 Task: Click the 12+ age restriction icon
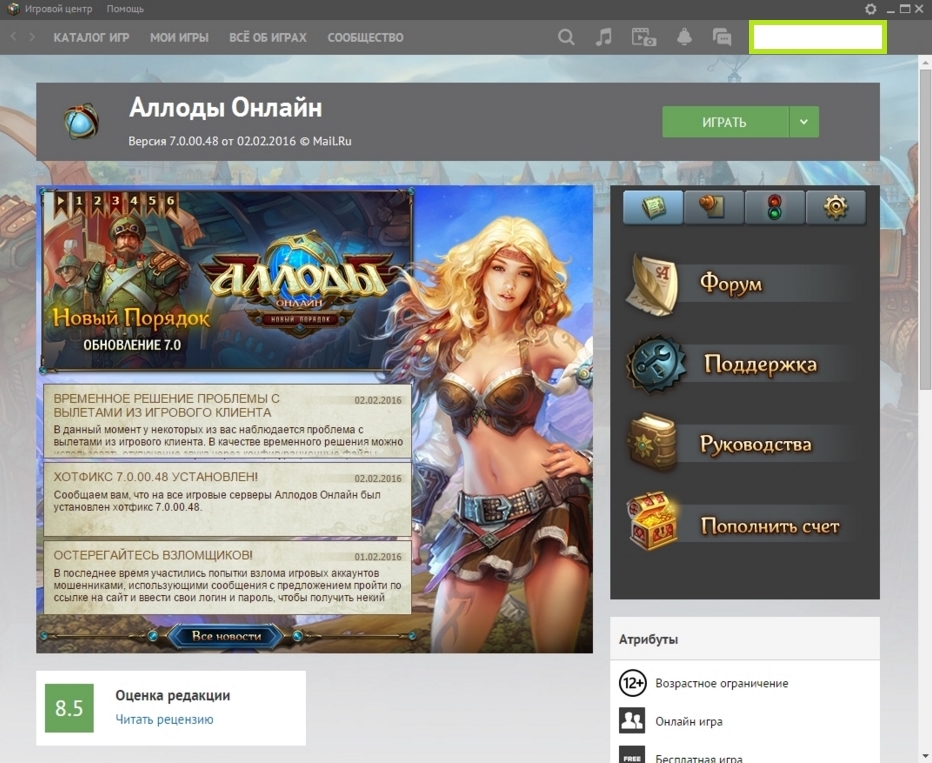coord(632,683)
